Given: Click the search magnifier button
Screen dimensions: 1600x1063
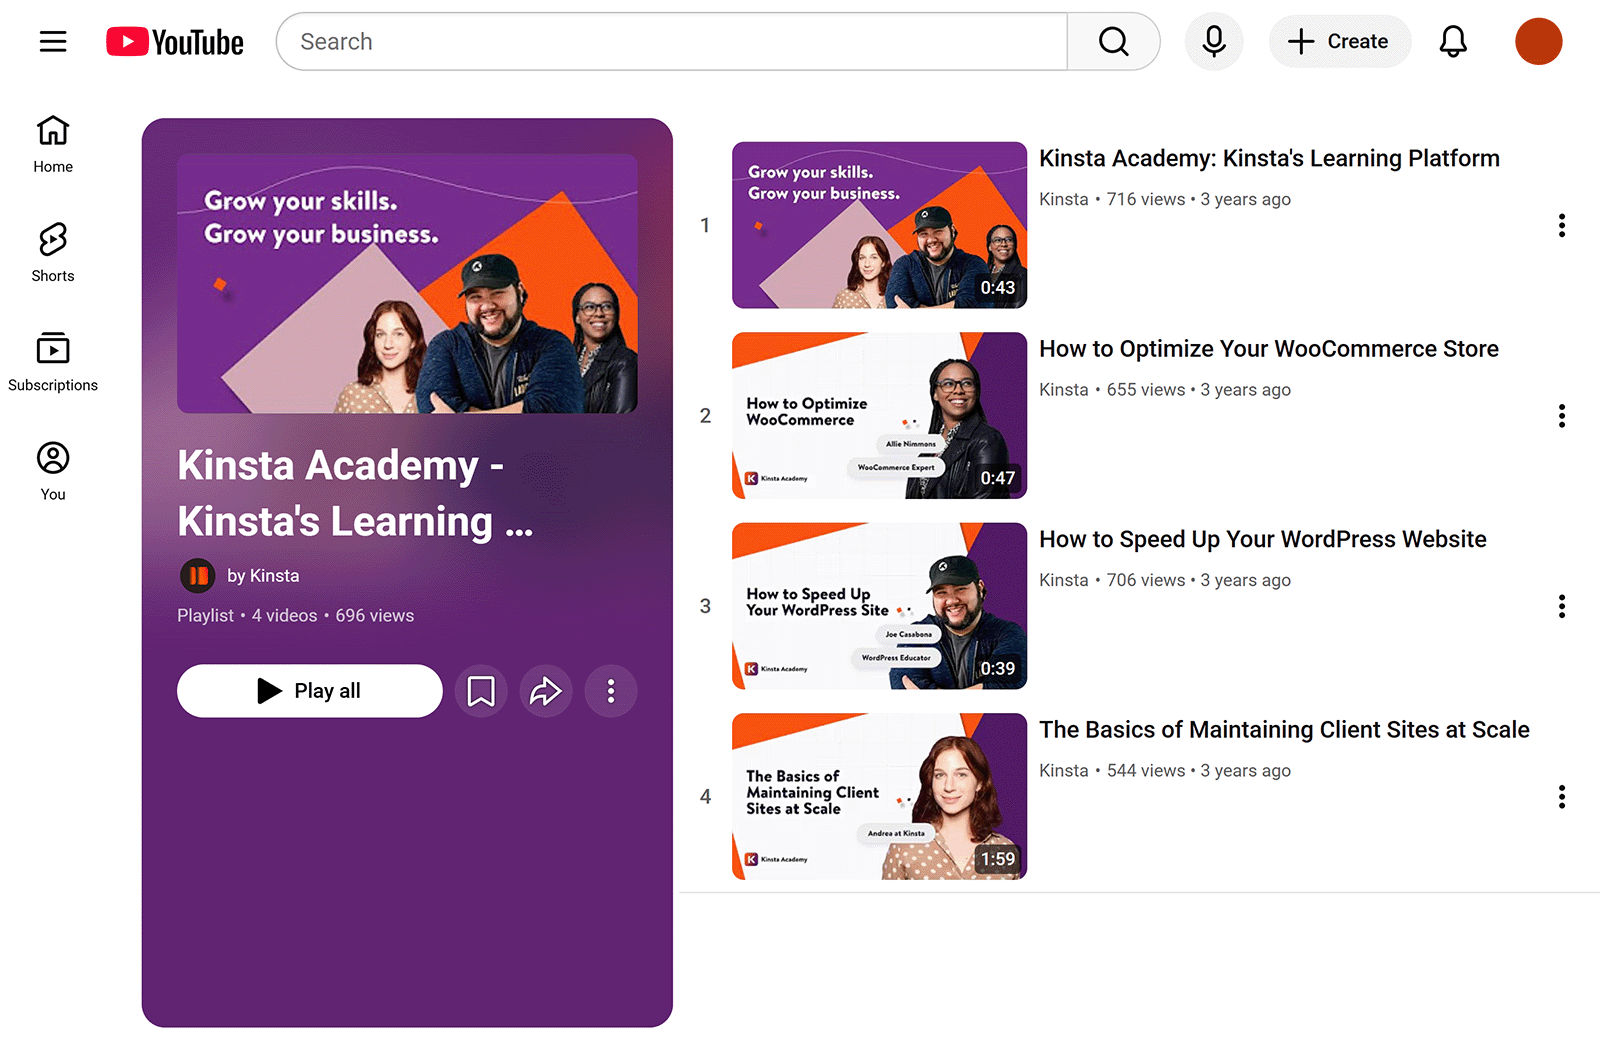Looking at the screenshot, I should (x=1113, y=42).
